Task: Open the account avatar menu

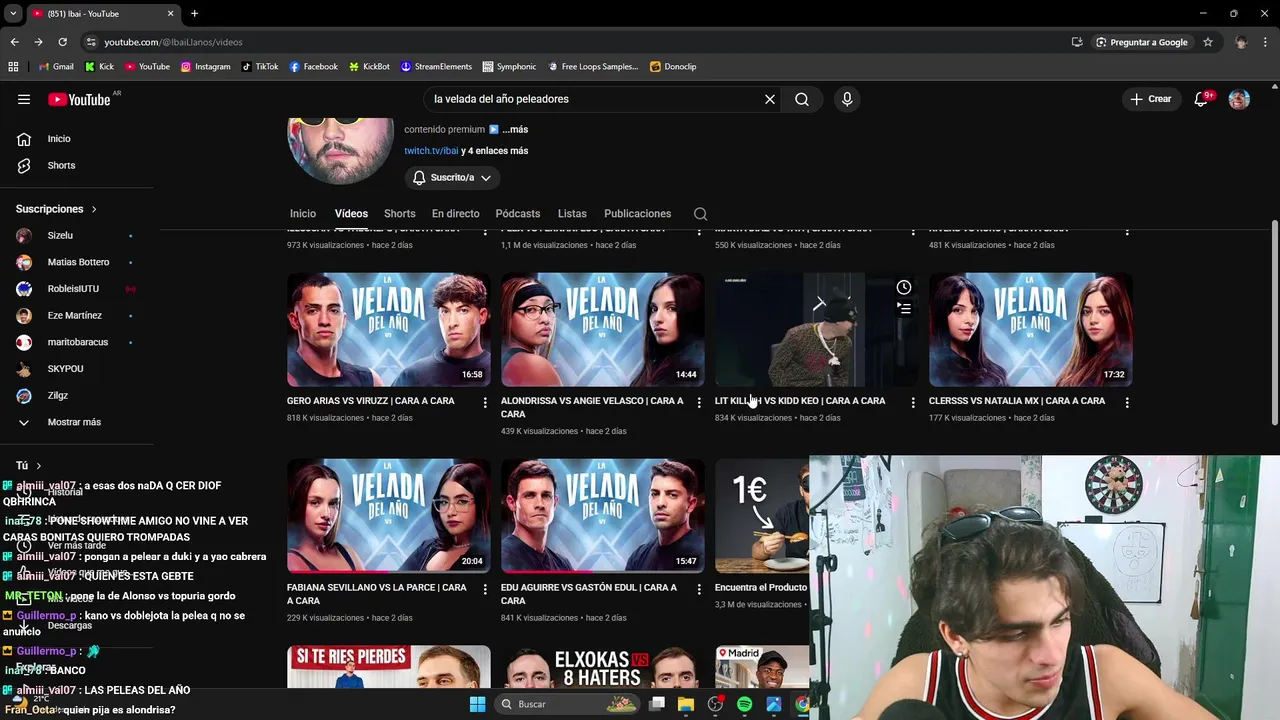Action: (x=1239, y=99)
